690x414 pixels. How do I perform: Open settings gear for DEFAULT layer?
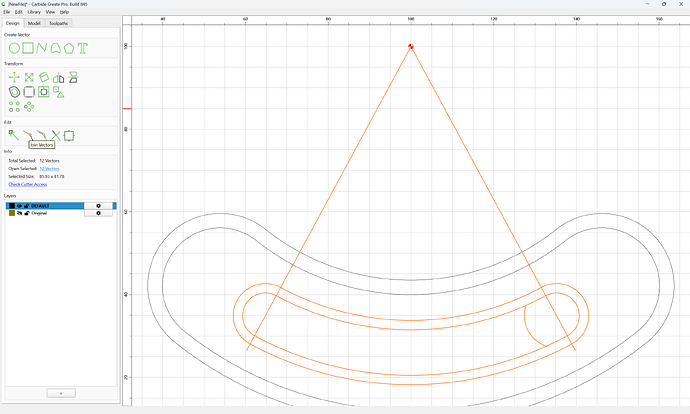(98, 206)
